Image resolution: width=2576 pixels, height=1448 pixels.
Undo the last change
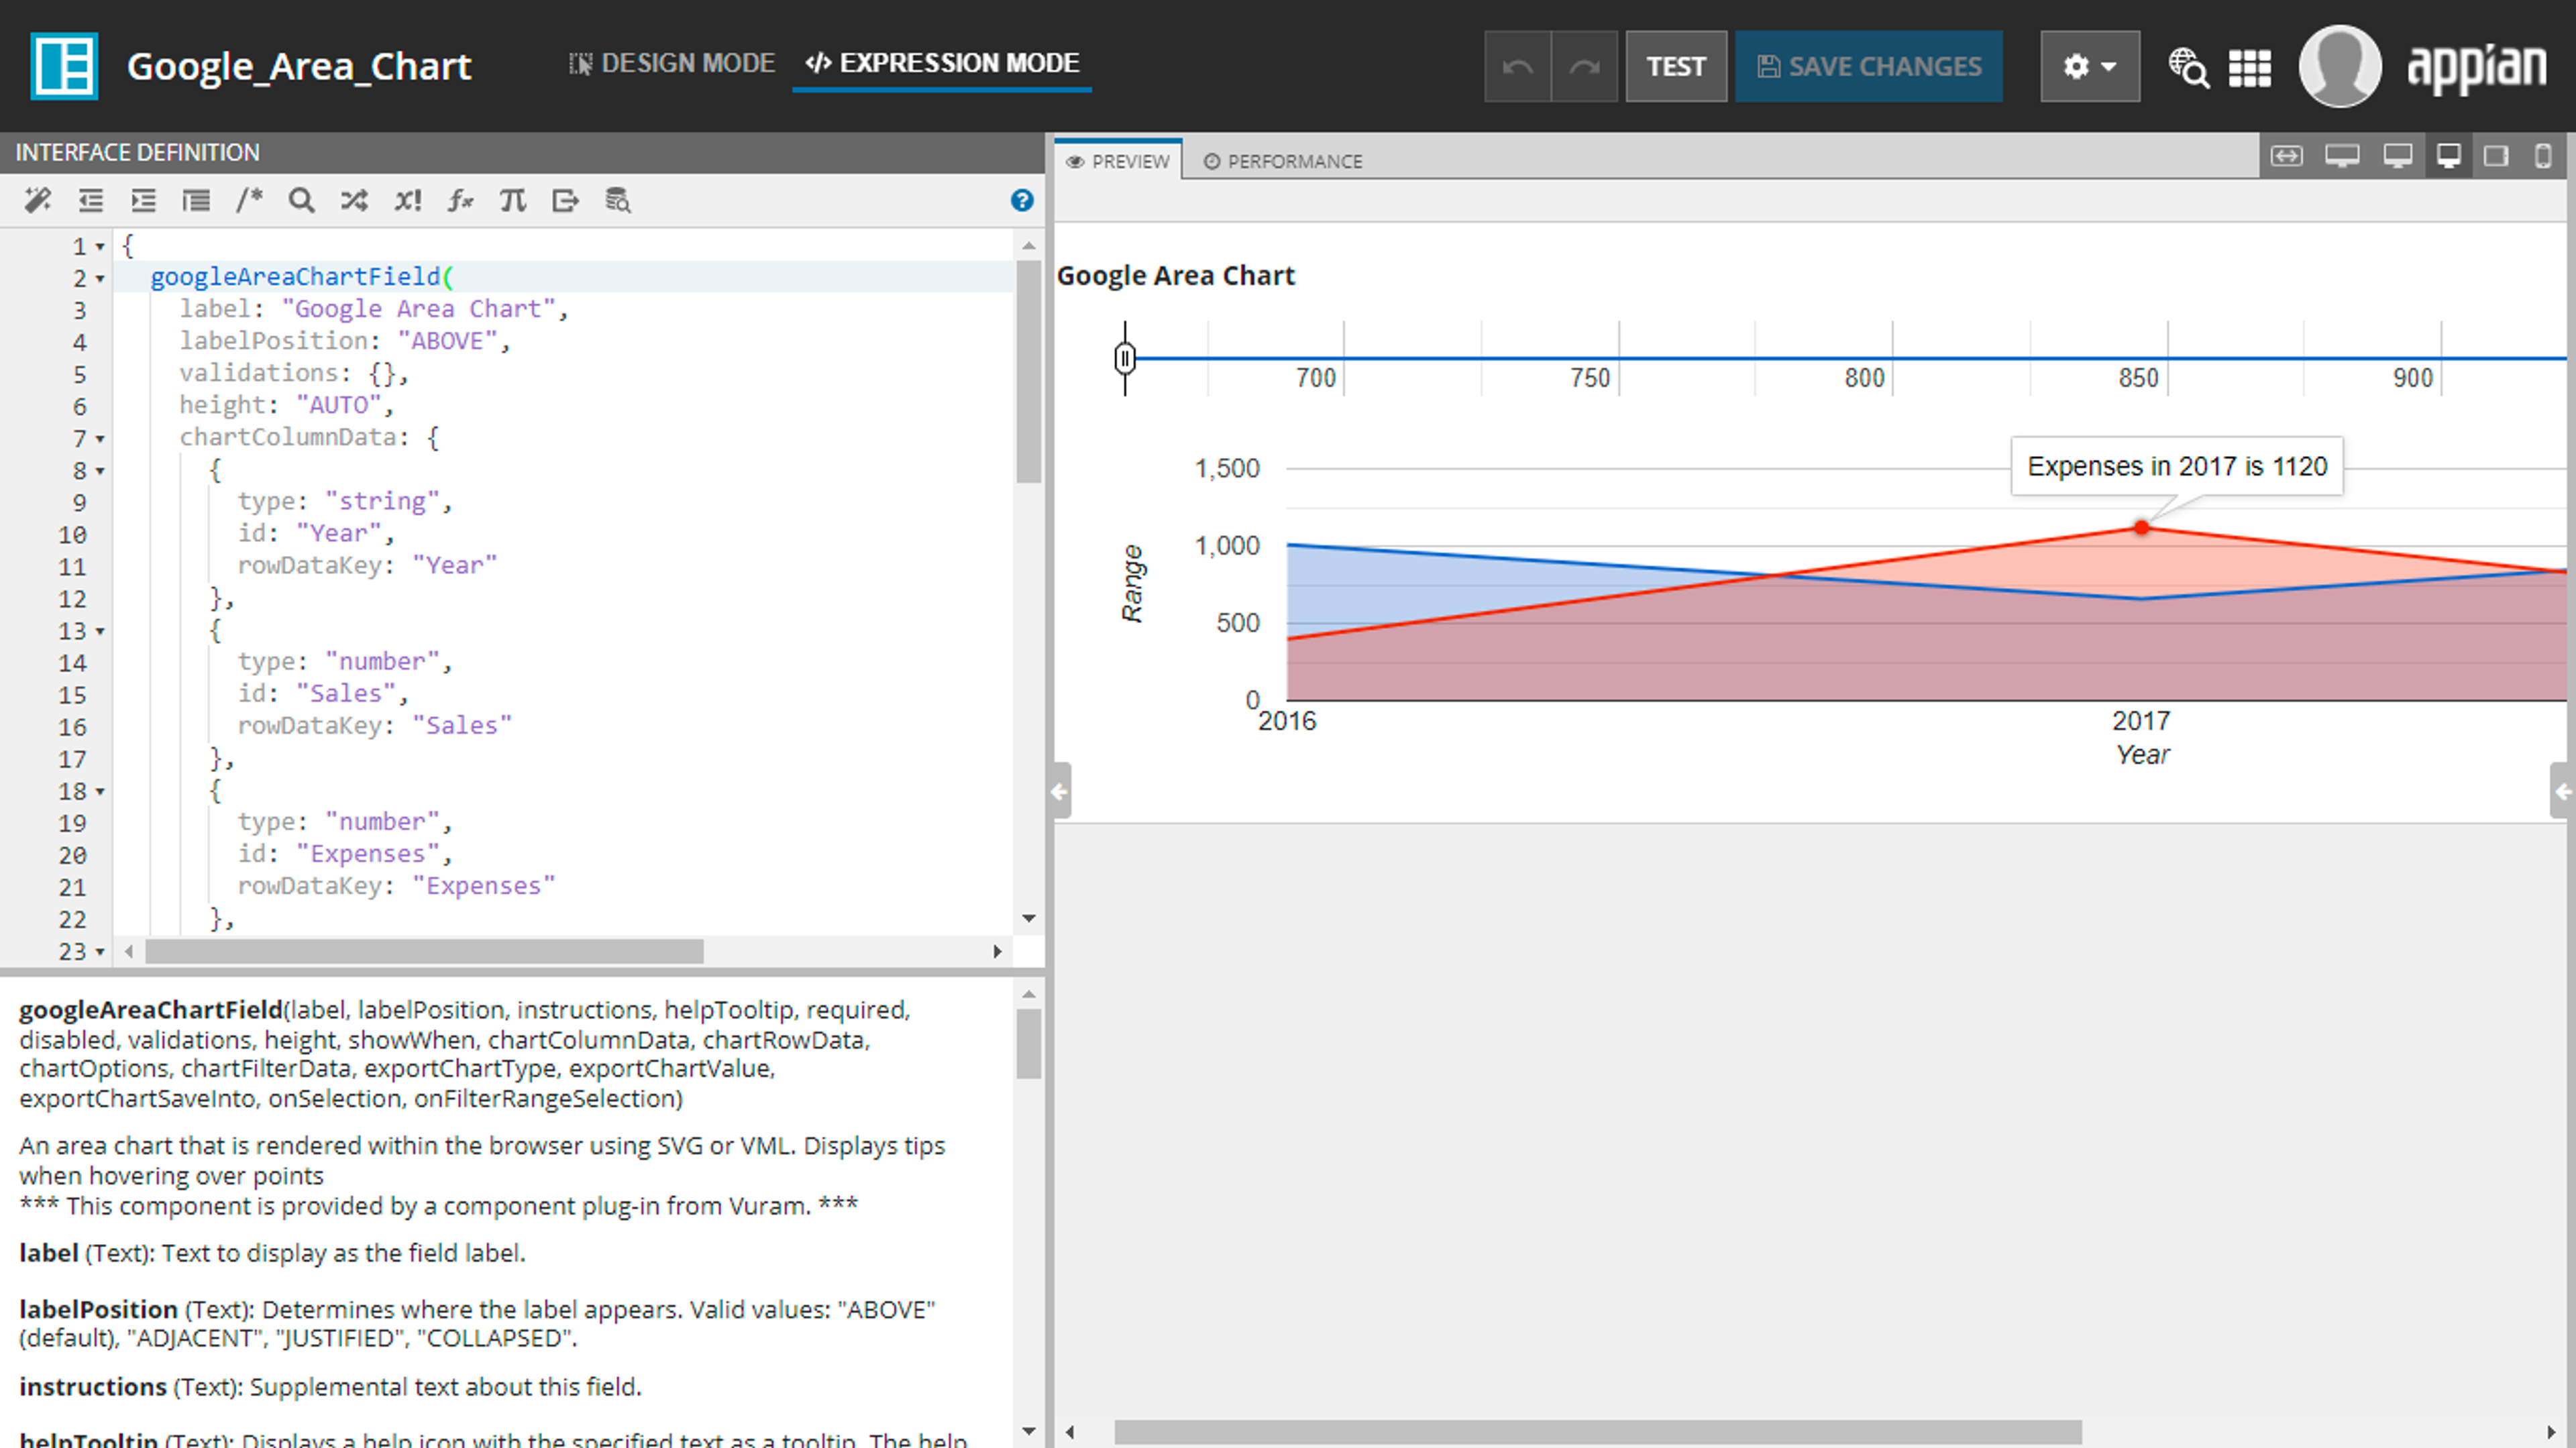(x=1517, y=66)
